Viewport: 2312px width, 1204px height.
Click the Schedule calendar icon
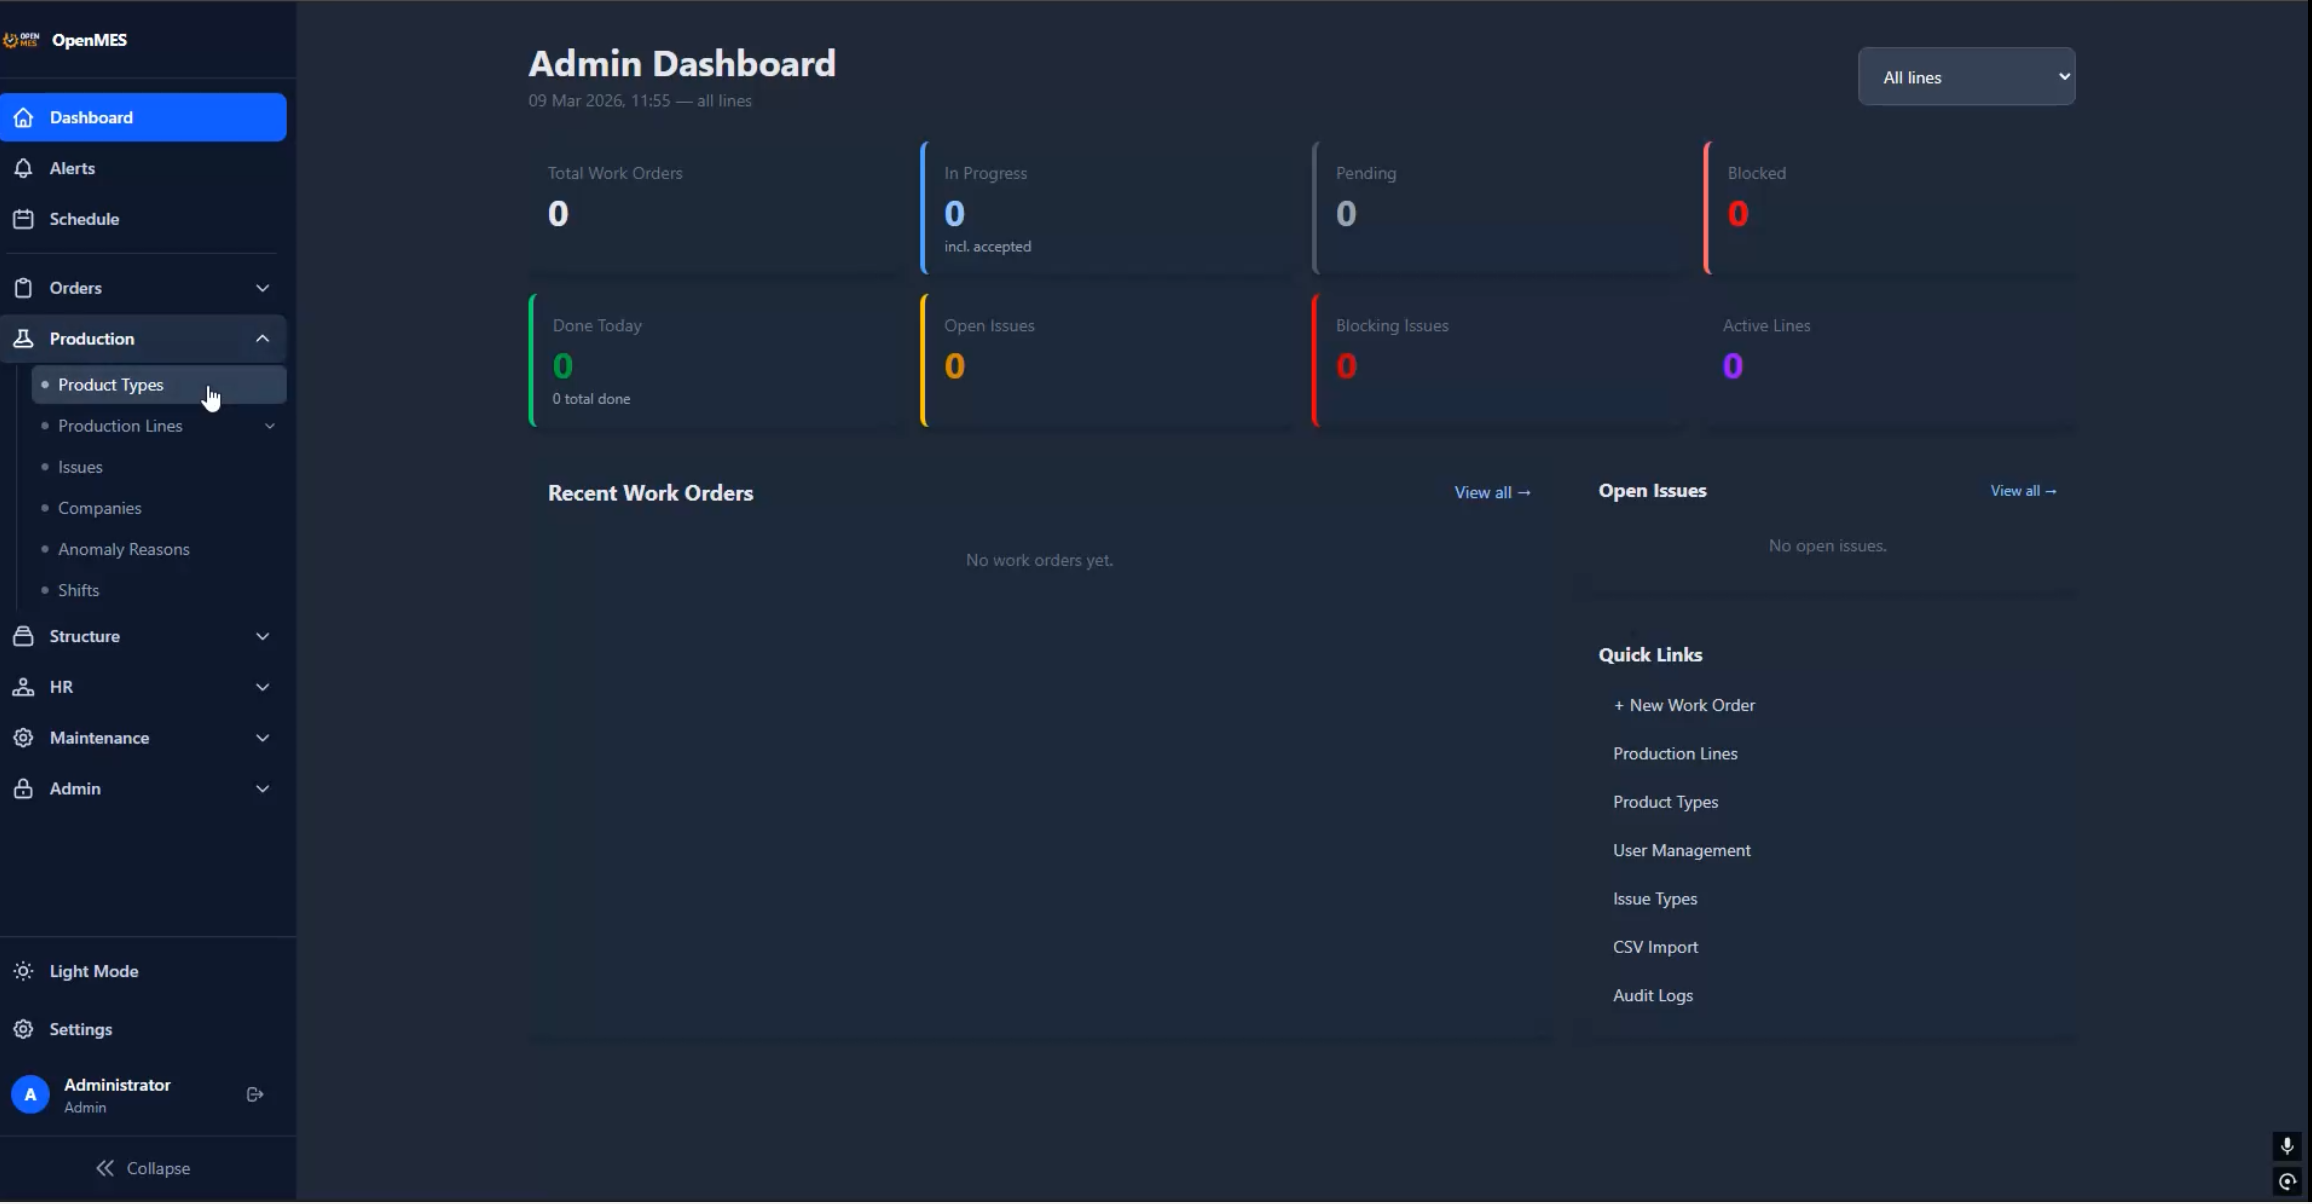(23, 219)
